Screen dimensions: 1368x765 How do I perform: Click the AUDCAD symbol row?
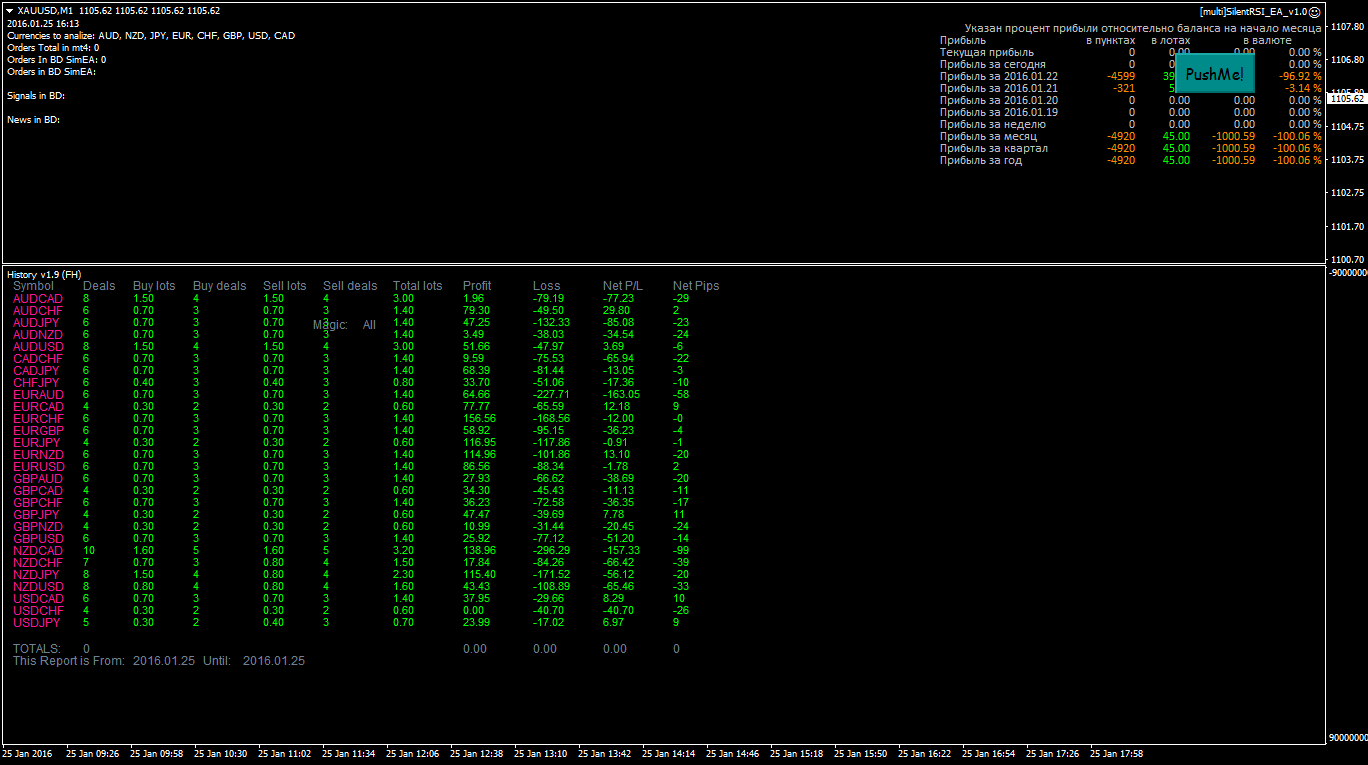(38, 298)
